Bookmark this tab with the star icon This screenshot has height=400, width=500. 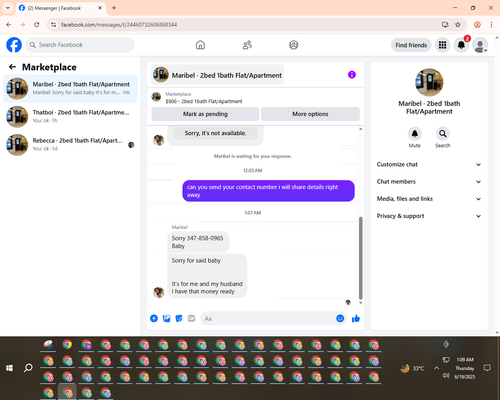458,25
